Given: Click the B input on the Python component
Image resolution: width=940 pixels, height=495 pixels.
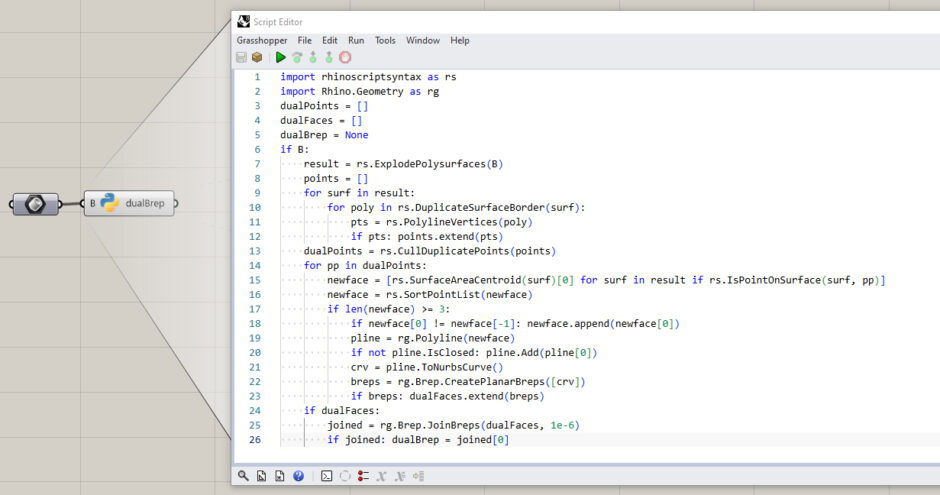Looking at the screenshot, I should click(x=92, y=204).
